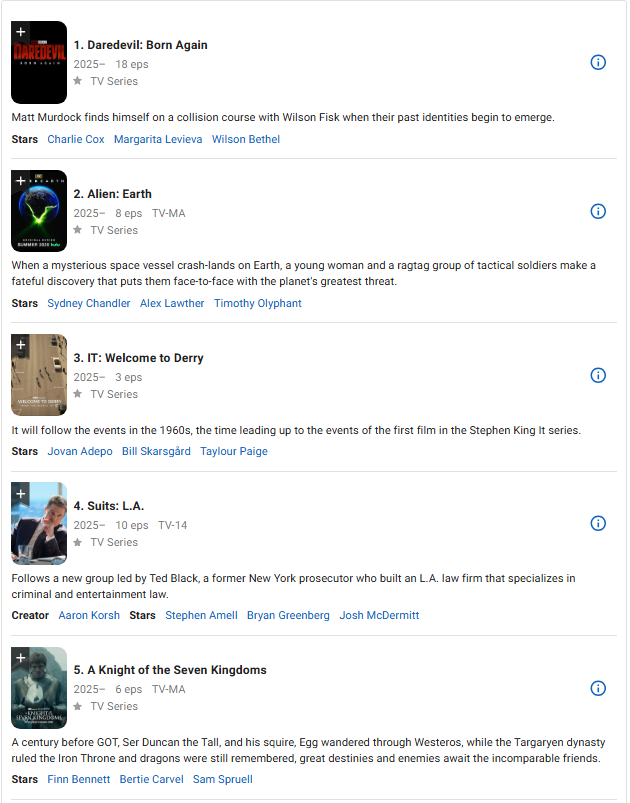Select the Stephen Amell star link

click(x=201, y=615)
